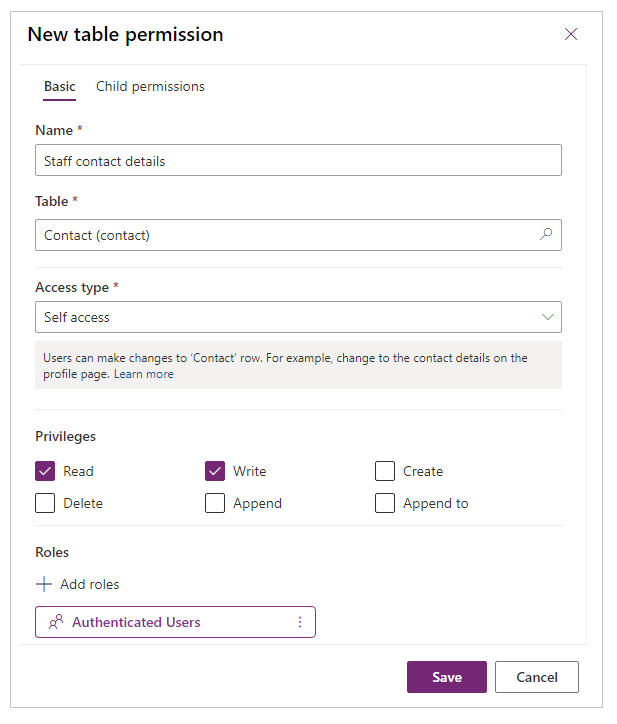
Task: Tick the Append privilege checkbox
Action: coord(215,503)
